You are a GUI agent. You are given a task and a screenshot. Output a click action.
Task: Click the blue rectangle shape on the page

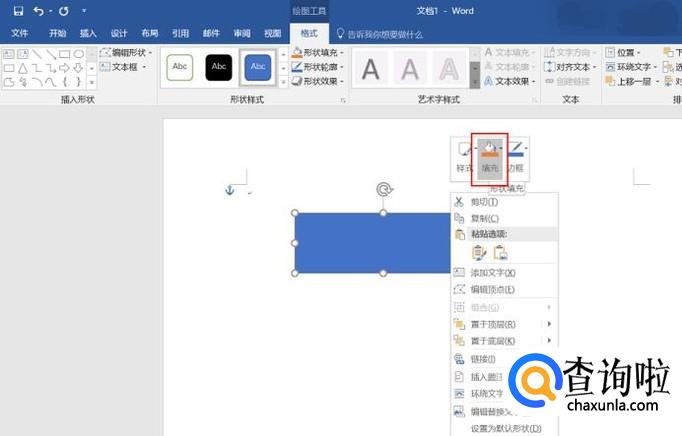[x=372, y=243]
